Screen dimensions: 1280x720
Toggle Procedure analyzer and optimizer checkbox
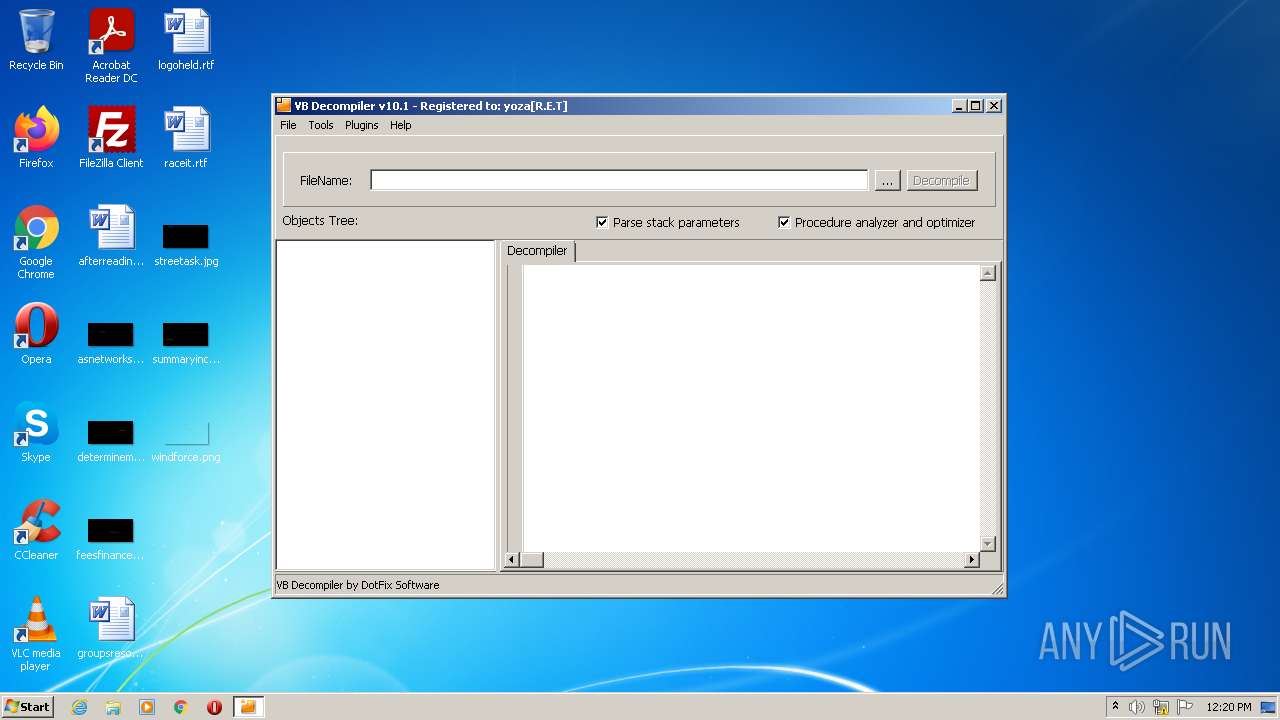pyautogui.click(x=784, y=222)
